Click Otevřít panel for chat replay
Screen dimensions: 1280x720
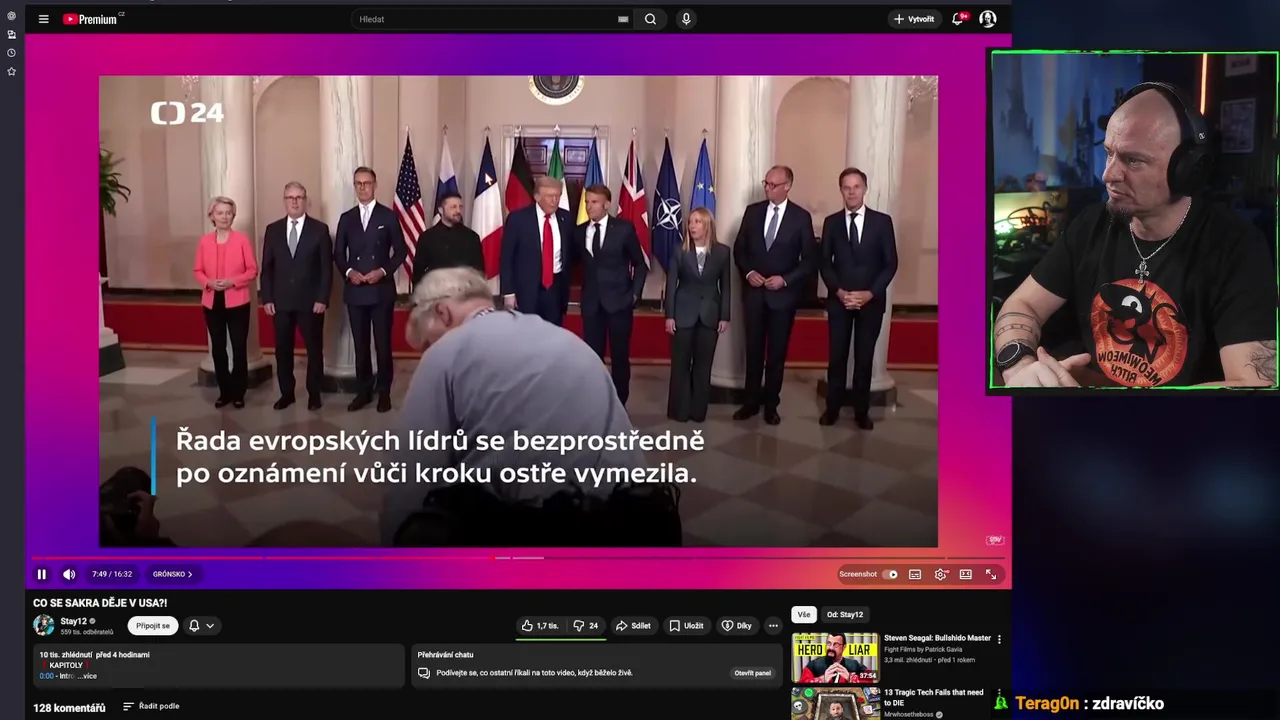753,673
